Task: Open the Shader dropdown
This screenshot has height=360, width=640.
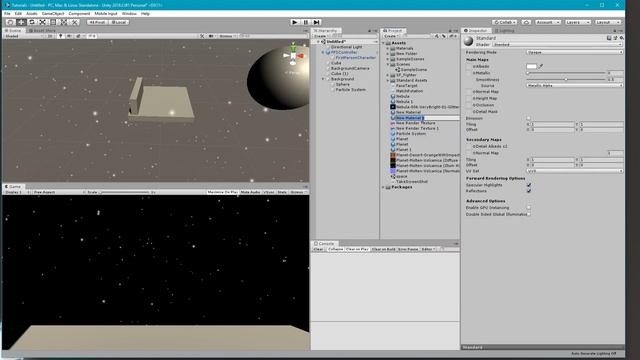Action: coord(558,44)
